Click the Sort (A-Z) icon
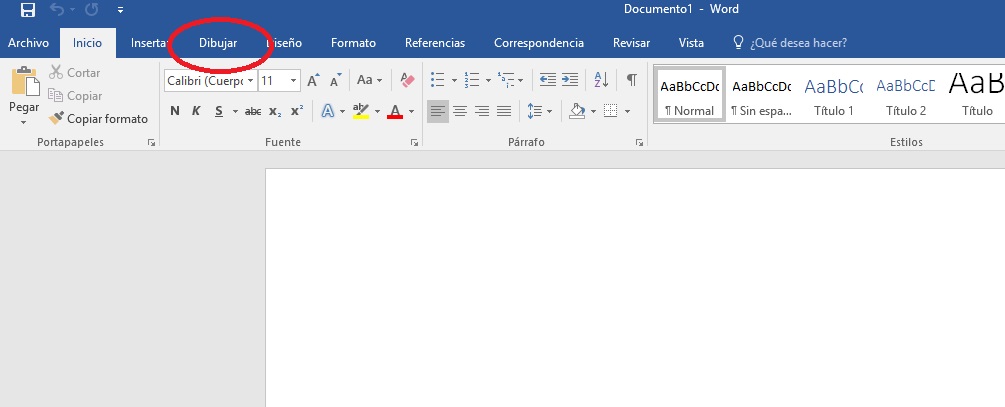1005x407 pixels. click(x=601, y=80)
